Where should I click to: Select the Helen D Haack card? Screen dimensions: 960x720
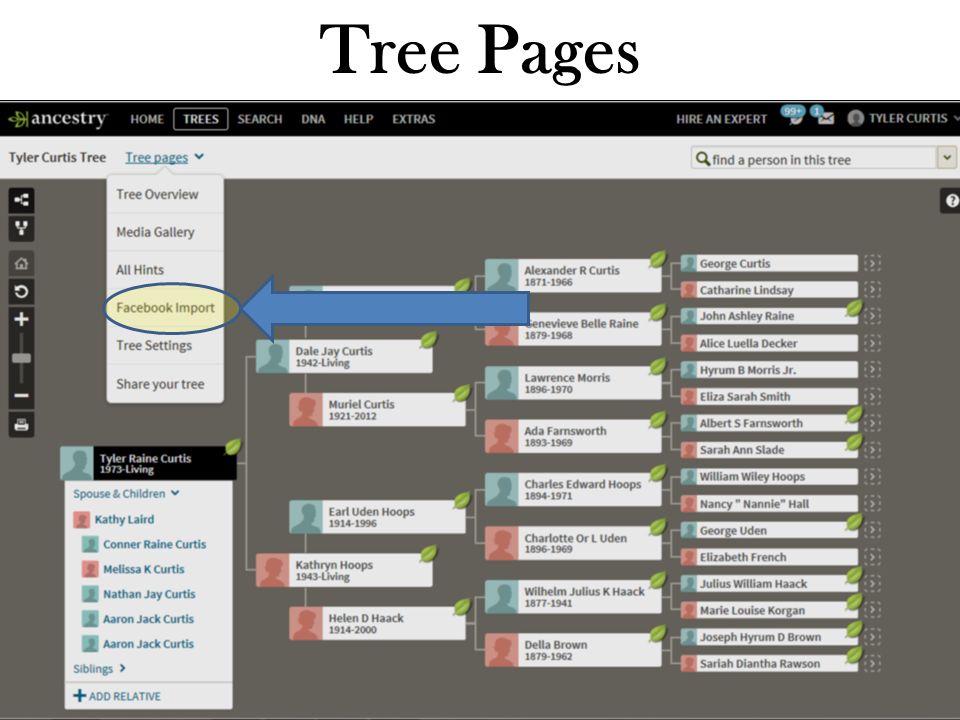tap(377, 623)
